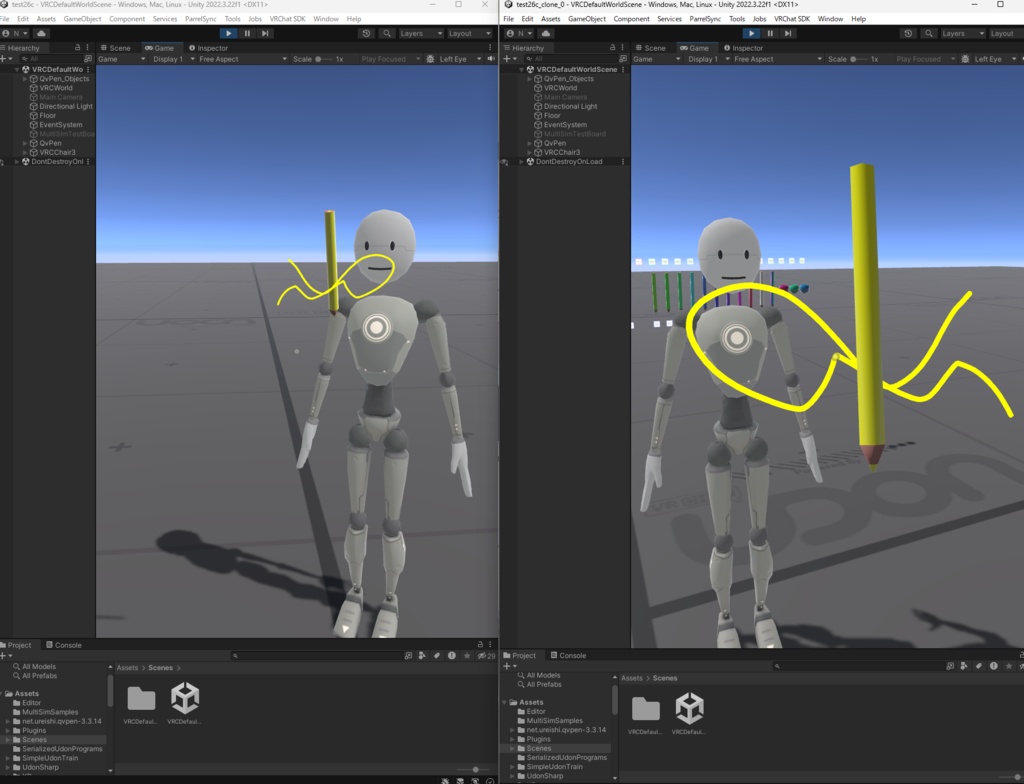The height and width of the screenshot is (784, 1024).
Task: Collapse VRCDefaultWorldScene in right Hierarchy
Action: [x=521, y=69]
